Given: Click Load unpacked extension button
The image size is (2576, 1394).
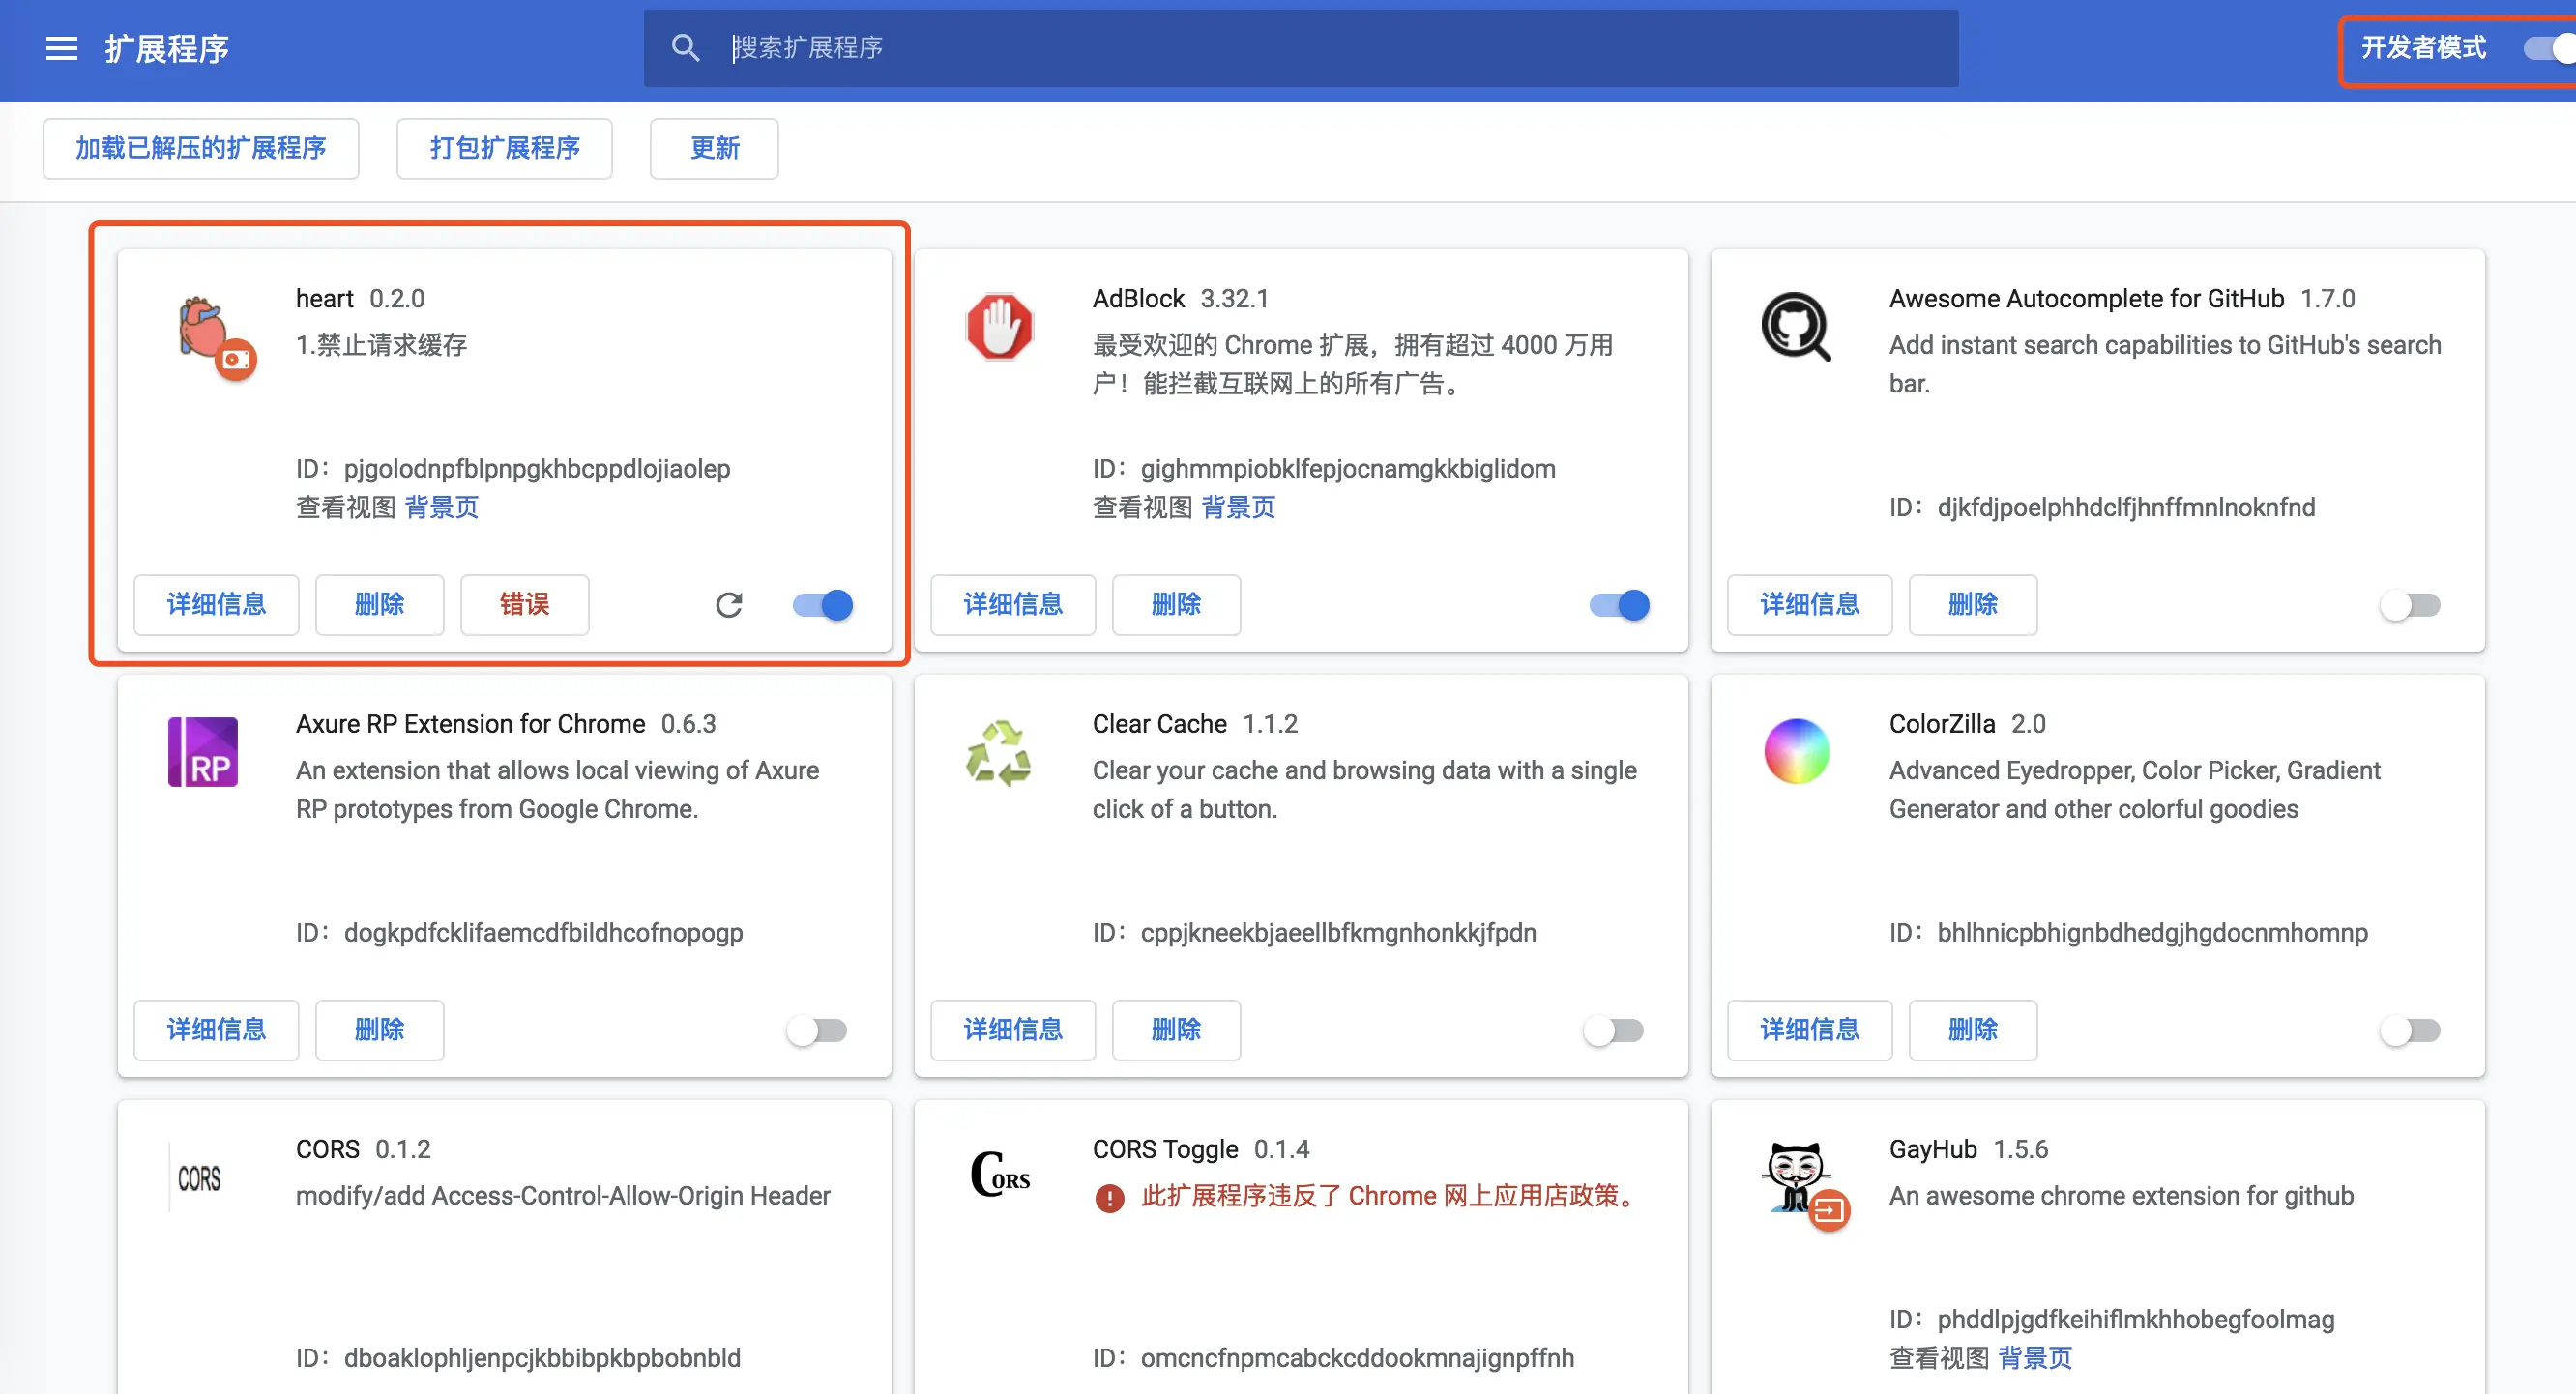Looking at the screenshot, I should [x=201, y=149].
